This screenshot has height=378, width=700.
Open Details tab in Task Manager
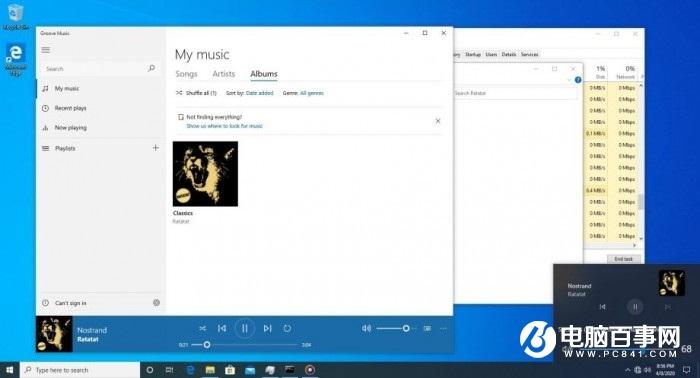pos(509,54)
